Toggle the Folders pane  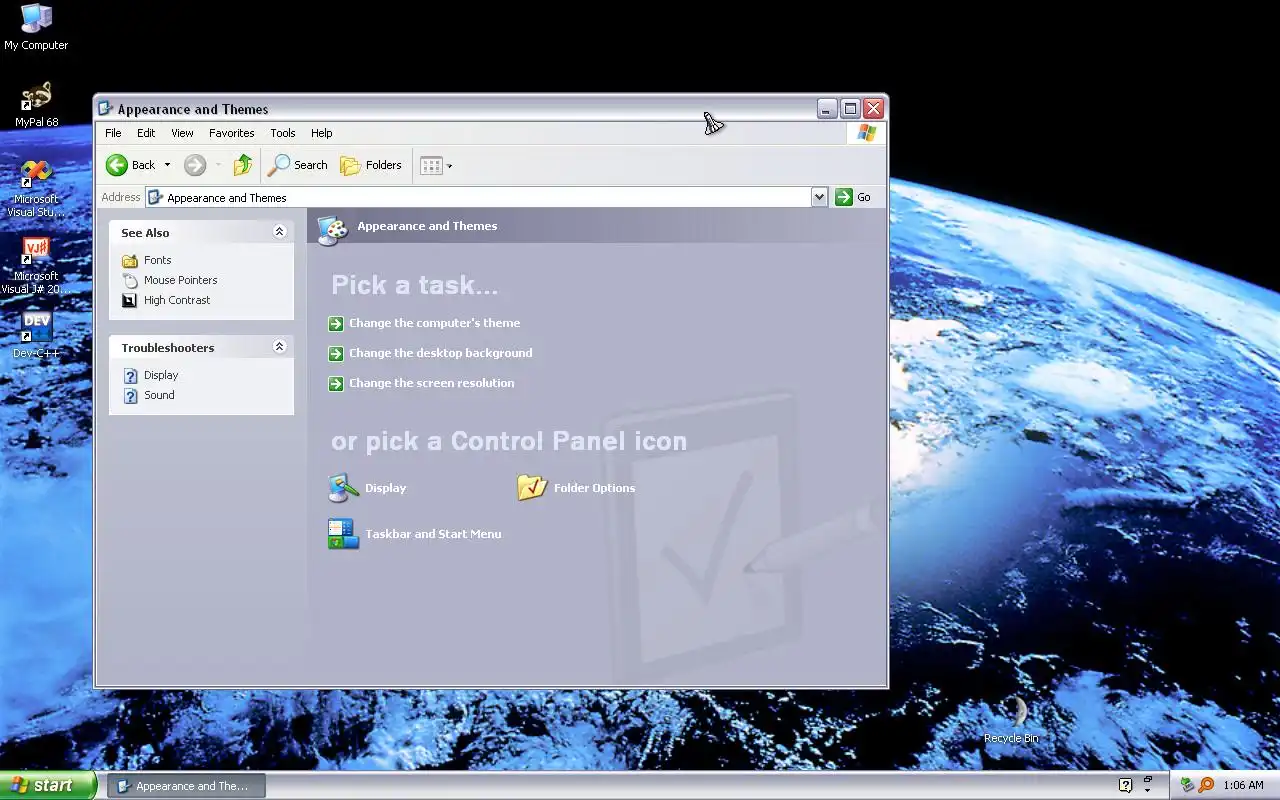coord(371,165)
